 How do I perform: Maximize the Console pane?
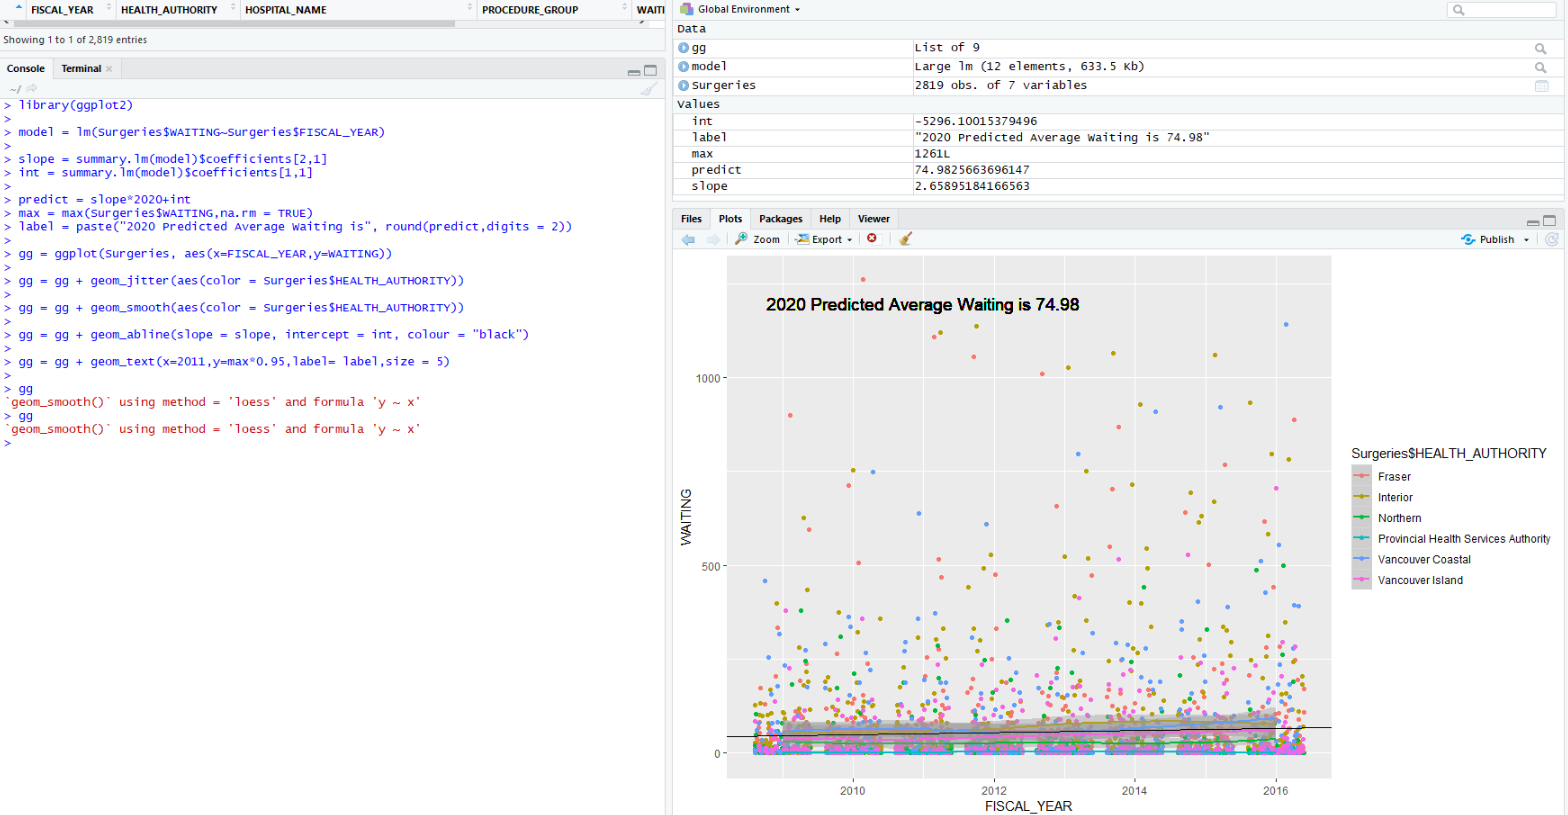[650, 71]
